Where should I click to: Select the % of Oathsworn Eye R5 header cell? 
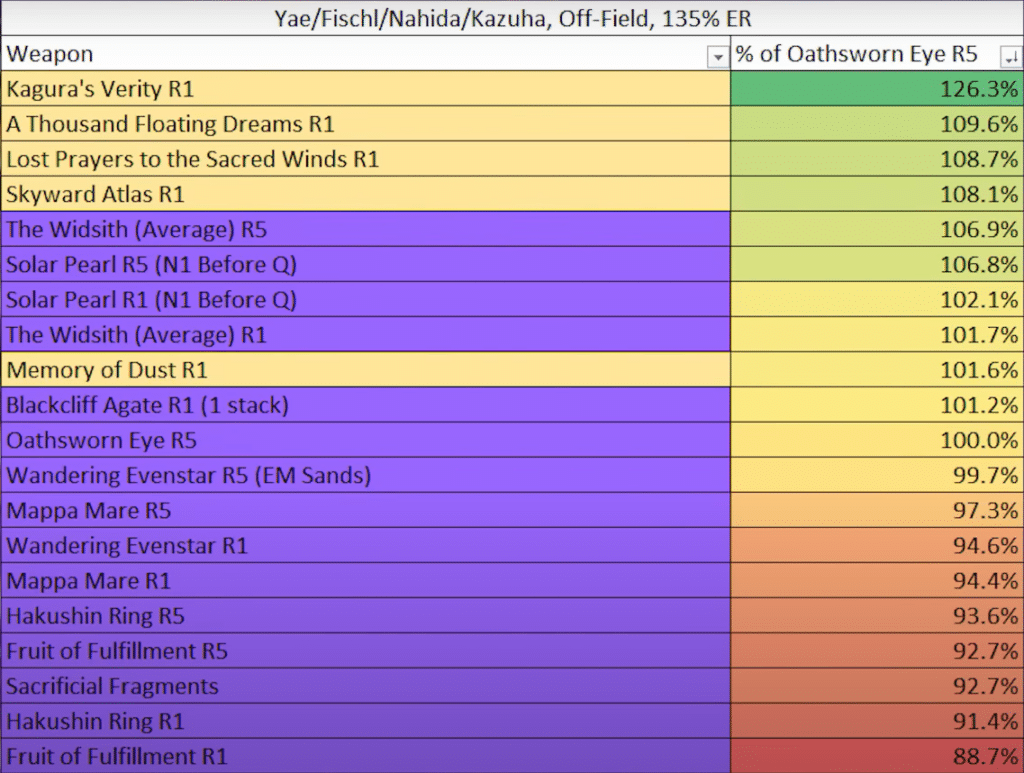[877, 54]
